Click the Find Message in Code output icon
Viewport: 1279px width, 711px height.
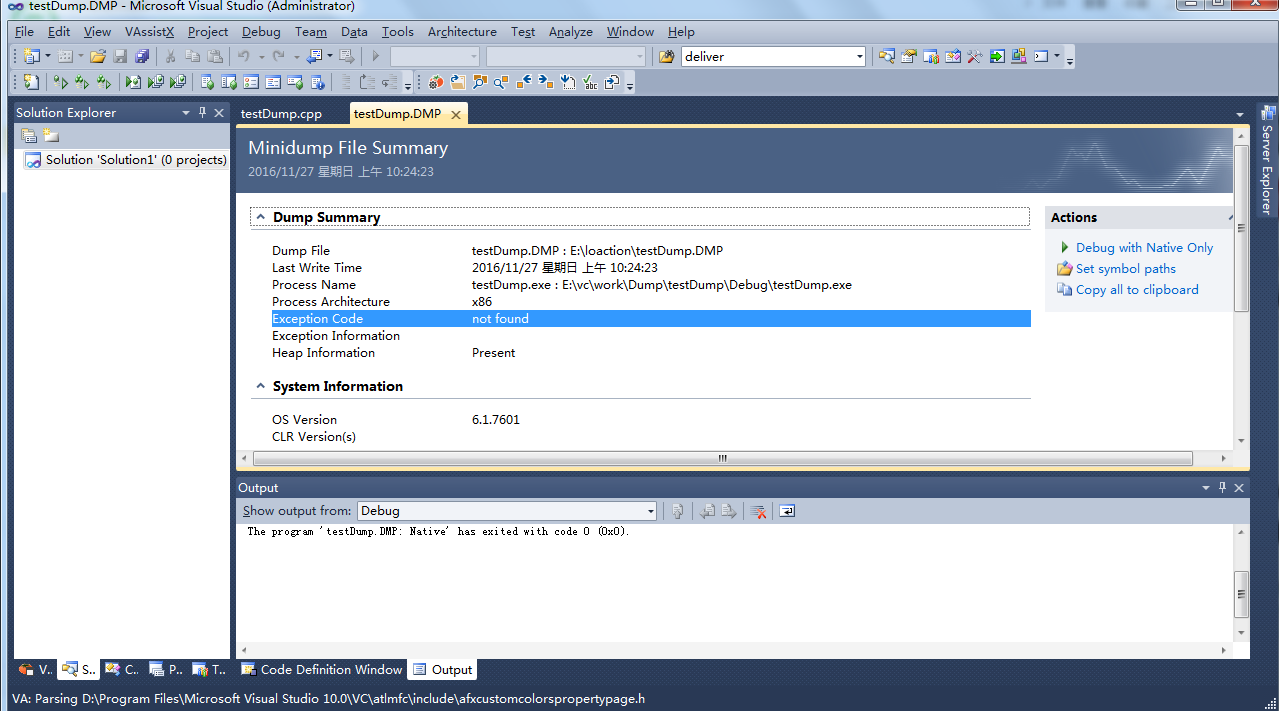point(678,511)
